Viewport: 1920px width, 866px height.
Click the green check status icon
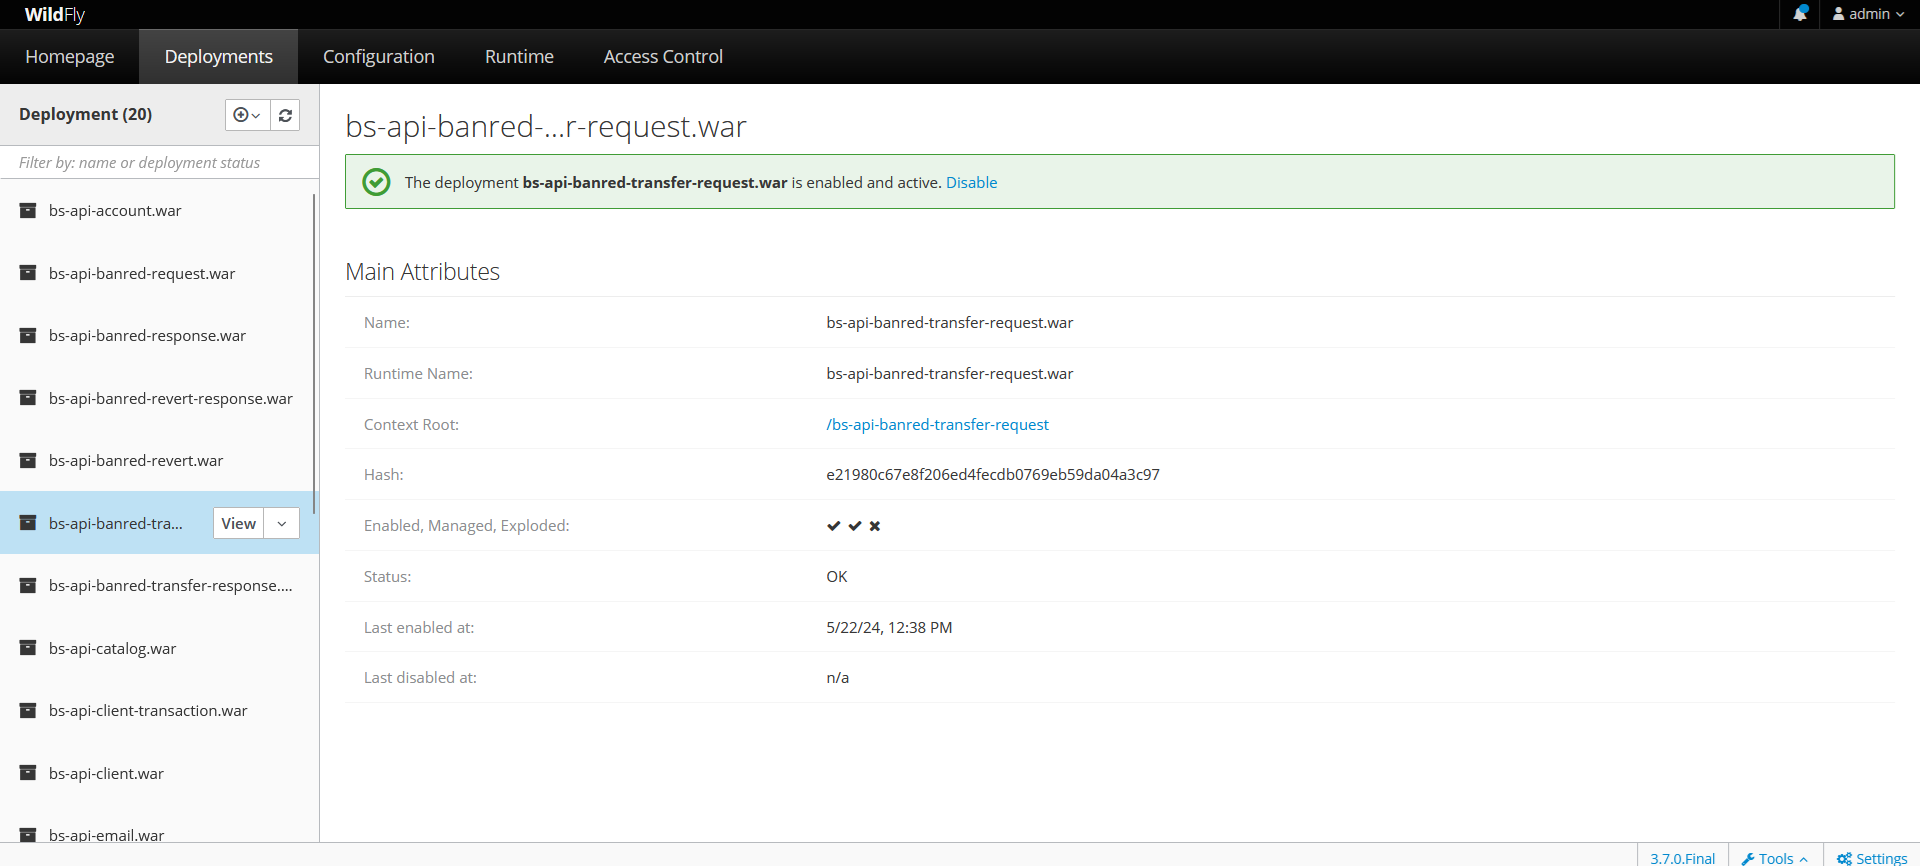point(376,182)
